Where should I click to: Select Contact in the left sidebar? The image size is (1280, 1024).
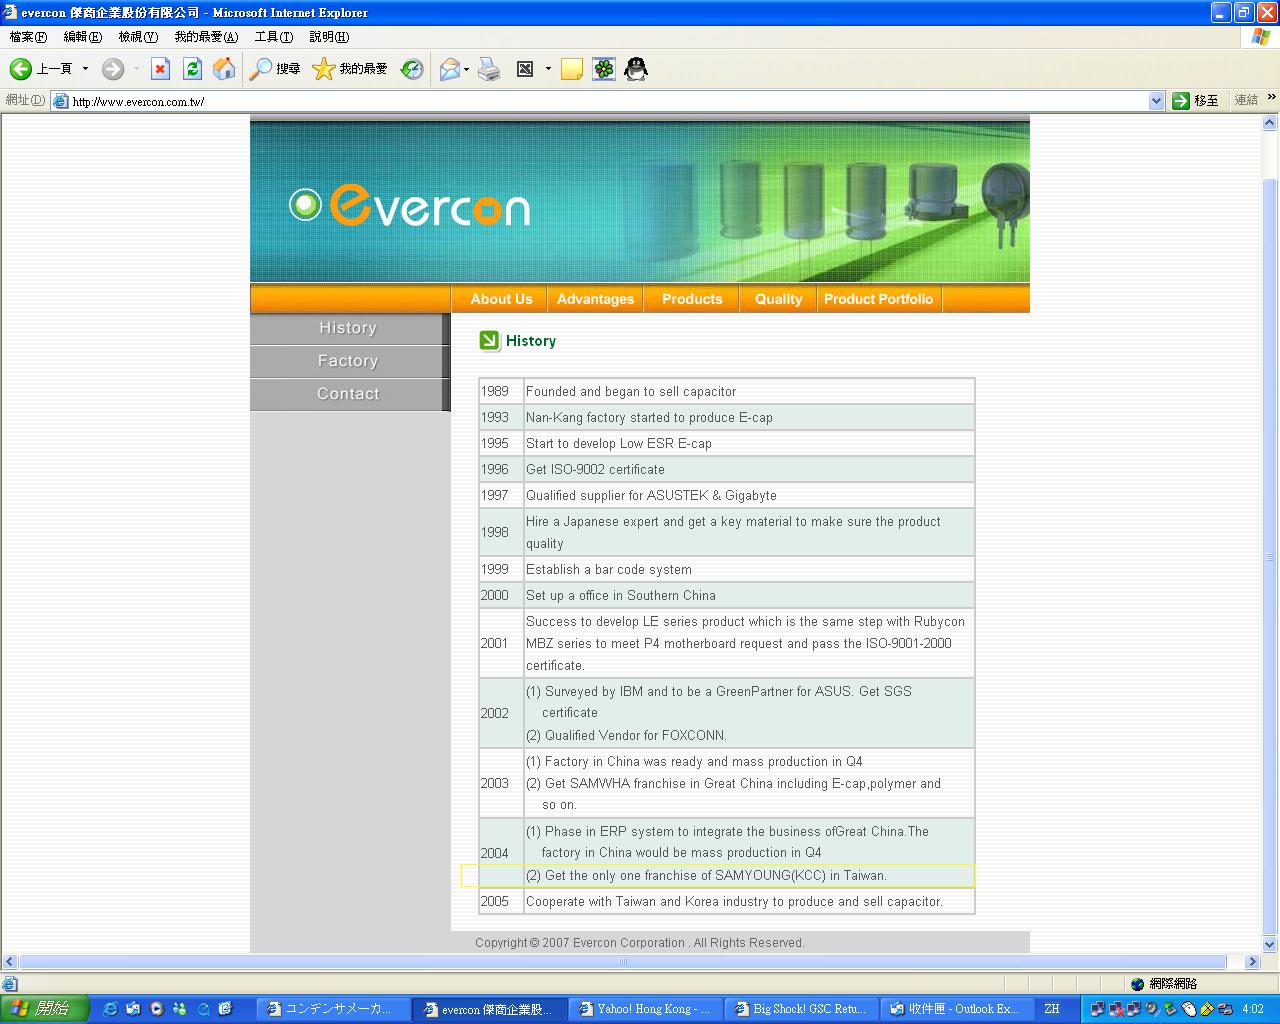pyautogui.click(x=348, y=394)
